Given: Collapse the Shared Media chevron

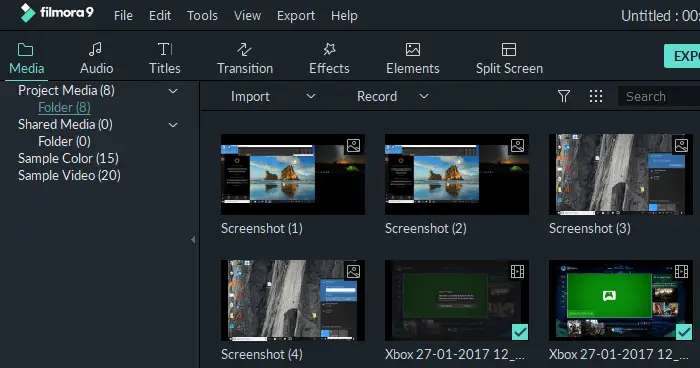Looking at the screenshot, I should 173,125.
